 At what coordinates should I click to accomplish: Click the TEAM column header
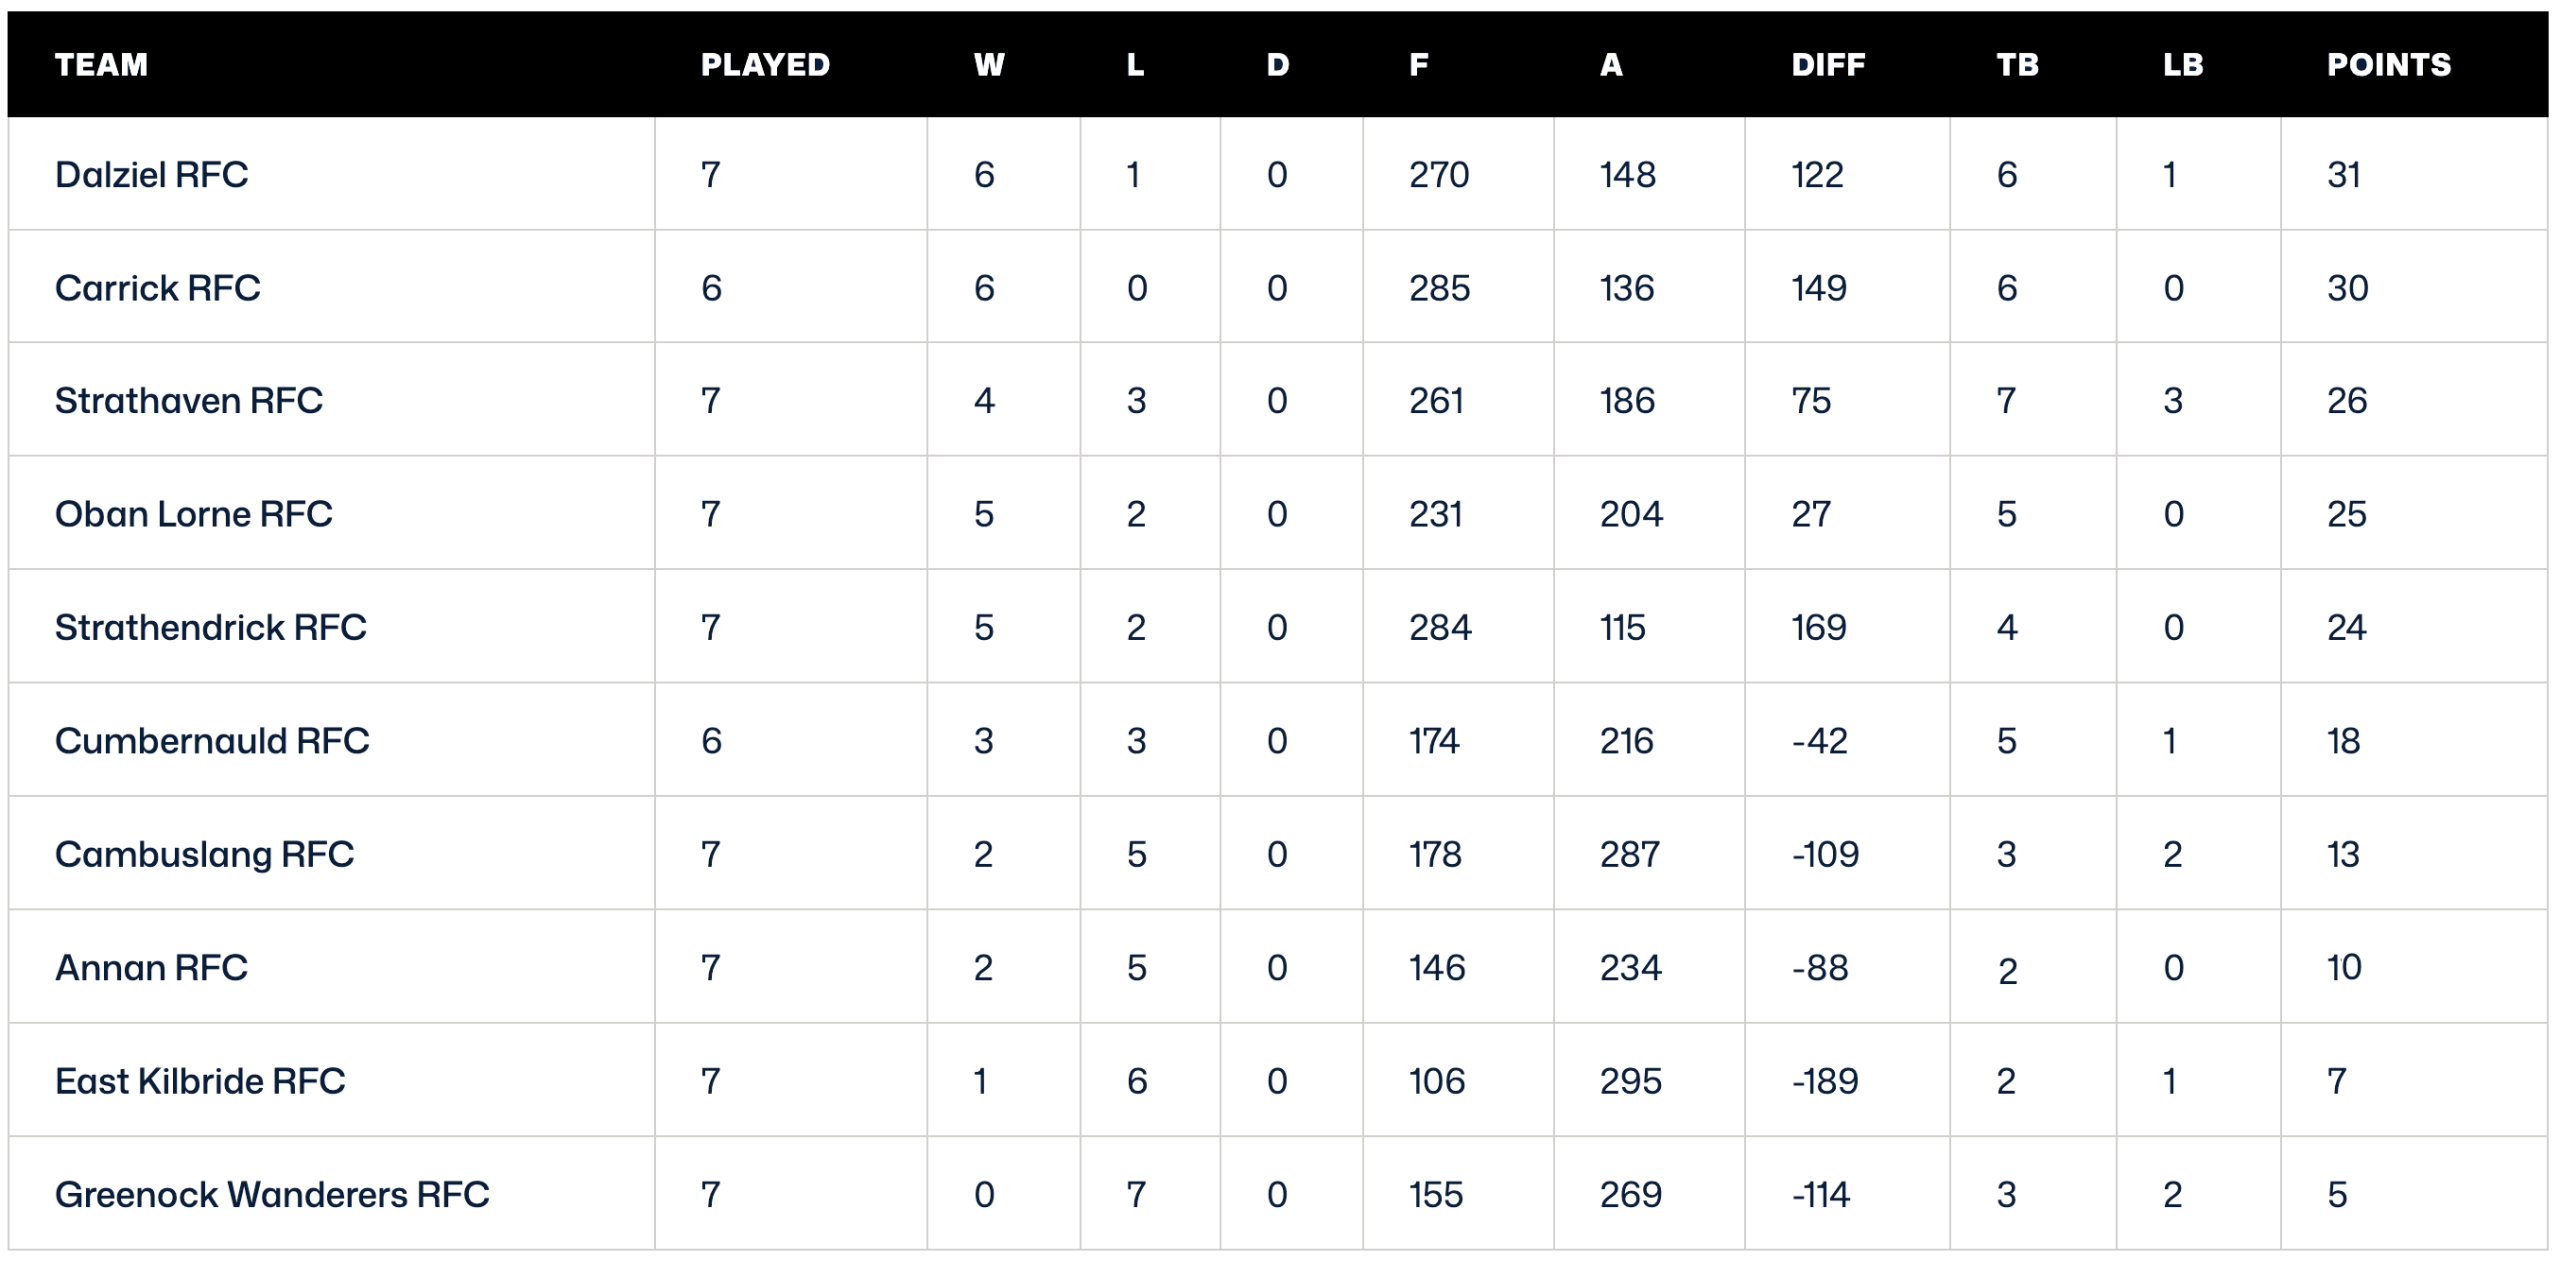coord(101,65)
